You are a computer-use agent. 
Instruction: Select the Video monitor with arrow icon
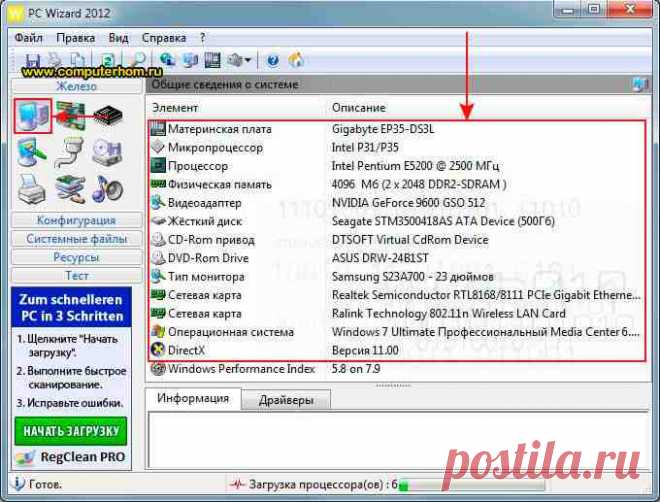tap(32, 152)
